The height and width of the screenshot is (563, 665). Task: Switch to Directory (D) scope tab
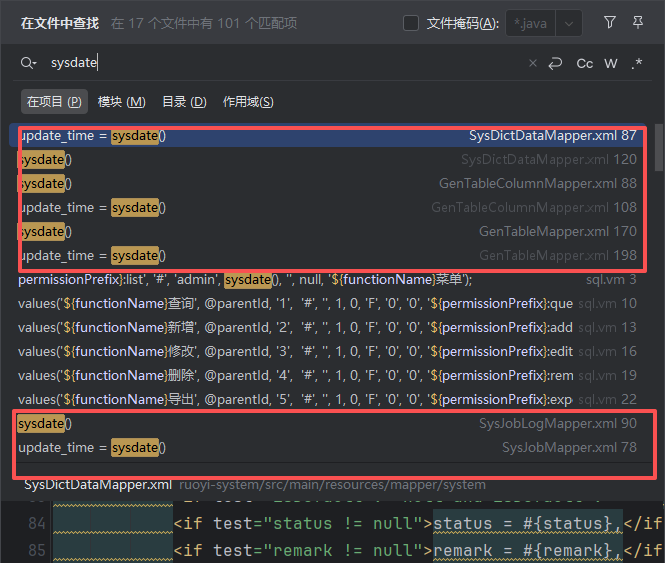point(184,102)
